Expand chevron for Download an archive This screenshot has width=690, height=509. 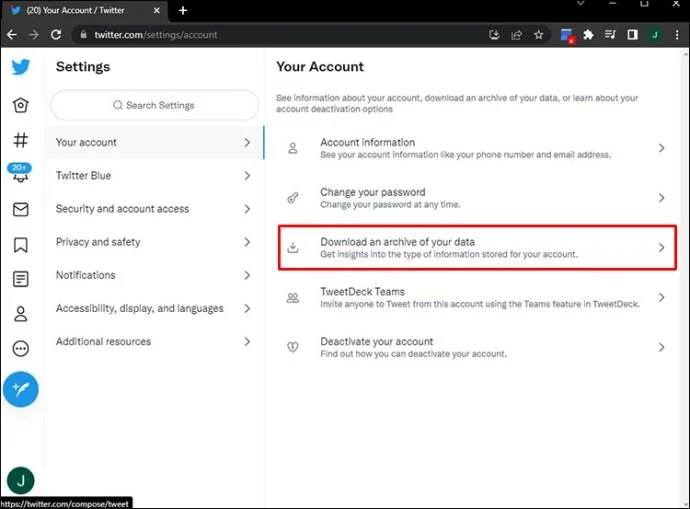[x=661, y=248]
